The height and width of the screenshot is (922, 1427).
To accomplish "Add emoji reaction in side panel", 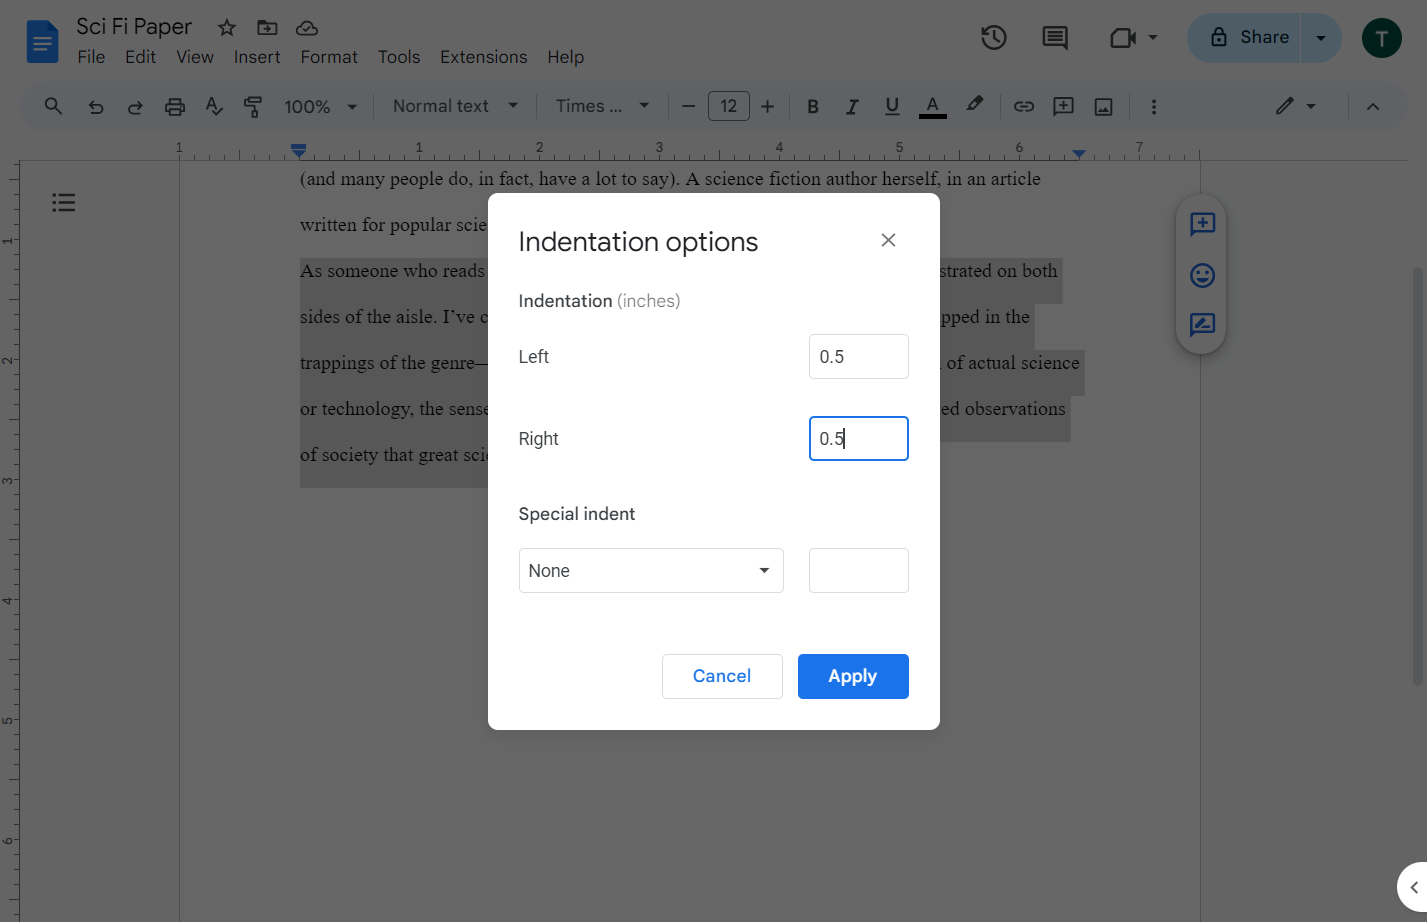I will pos(1202,275).
